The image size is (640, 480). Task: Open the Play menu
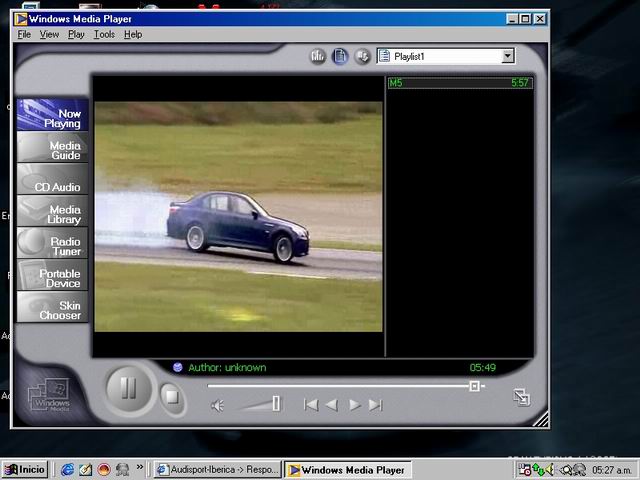(x=76, y=35)
